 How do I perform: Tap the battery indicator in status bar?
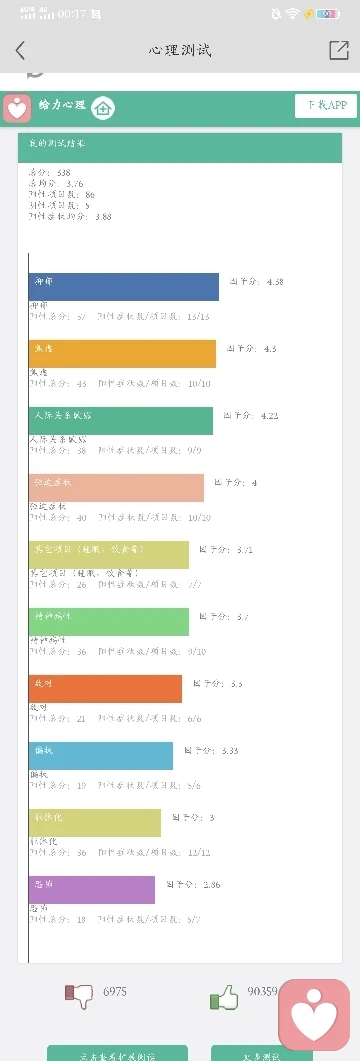(328, 14)
